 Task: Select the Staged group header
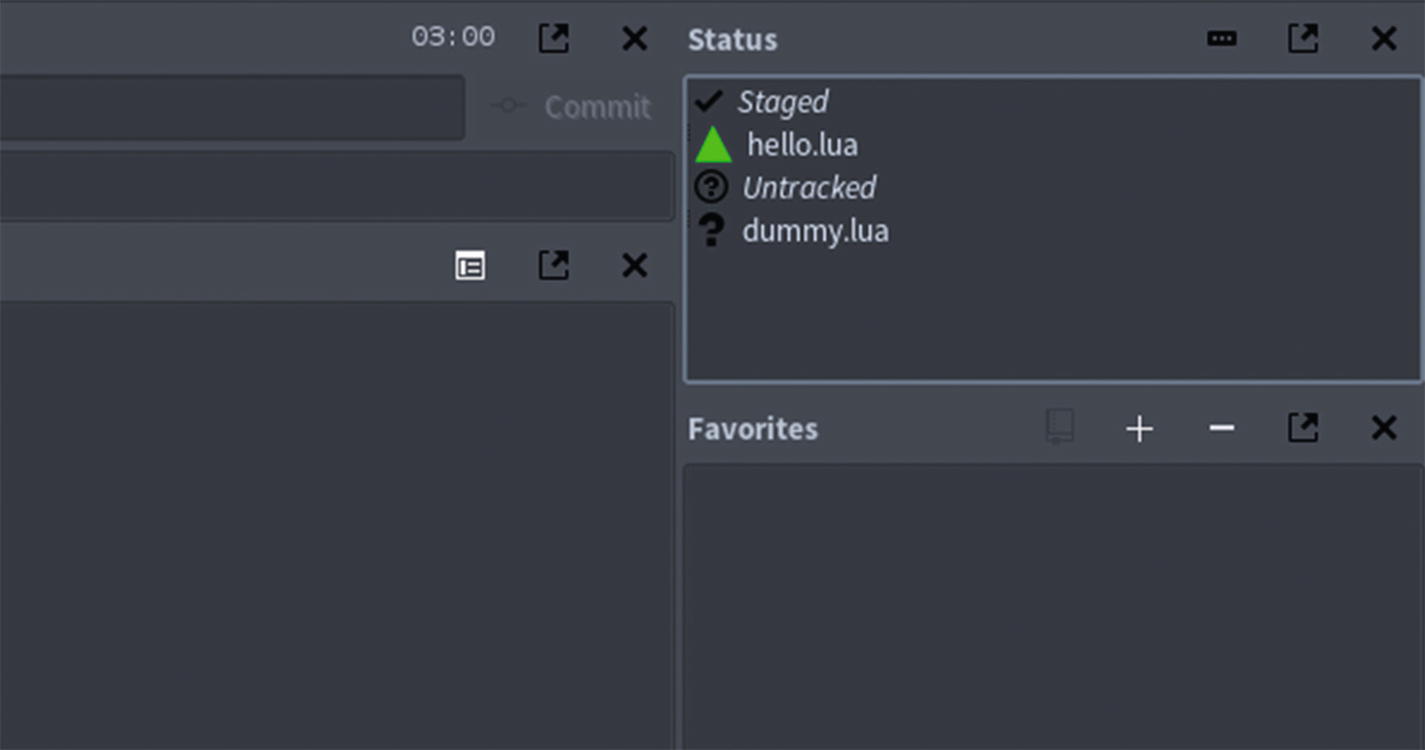click(783, 102)
